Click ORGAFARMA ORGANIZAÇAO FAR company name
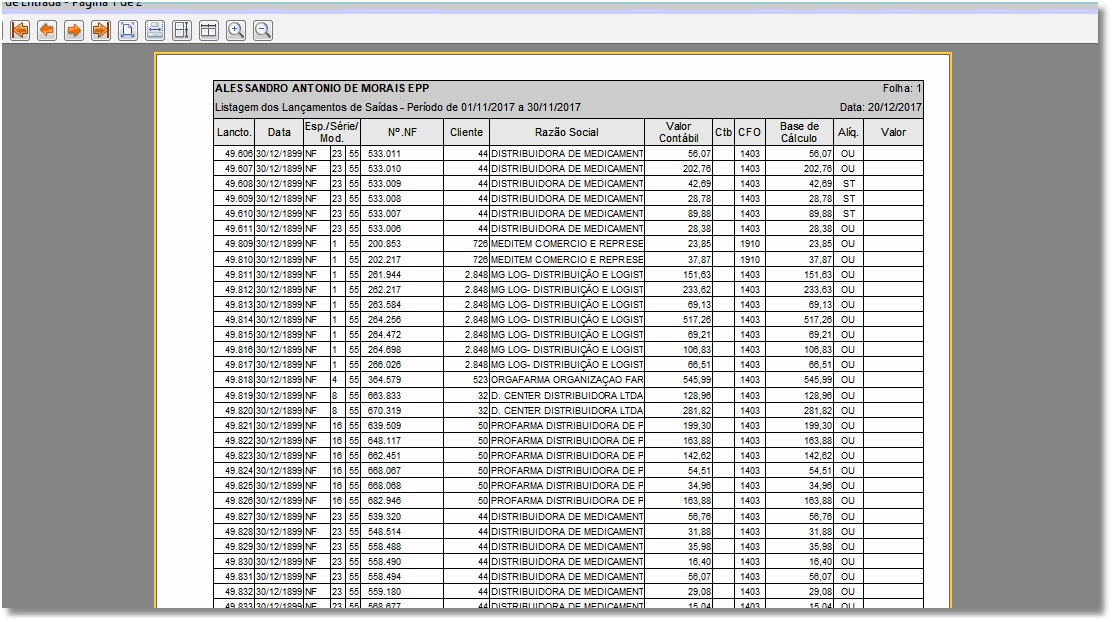The width and height of the screenshot is (1112, 622). click(567, 380)
